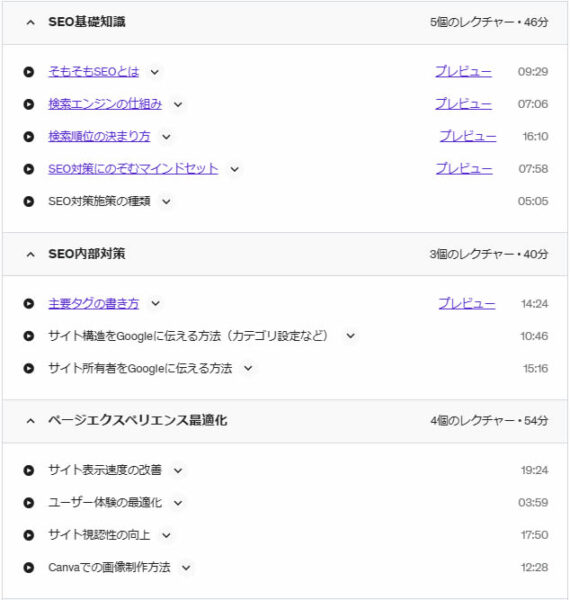Collapse the SEO基礎知識 section
The width and height of the screenshot is (570, 600).
[31, 23]
